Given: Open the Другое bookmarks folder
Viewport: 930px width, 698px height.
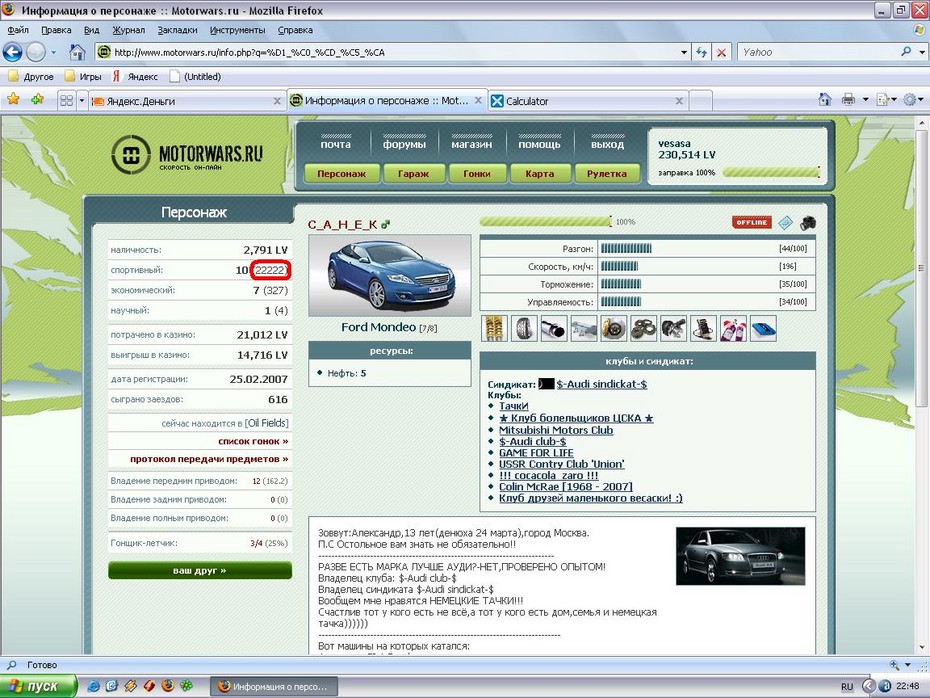Looking at the screenshot, I should point(31,77).
